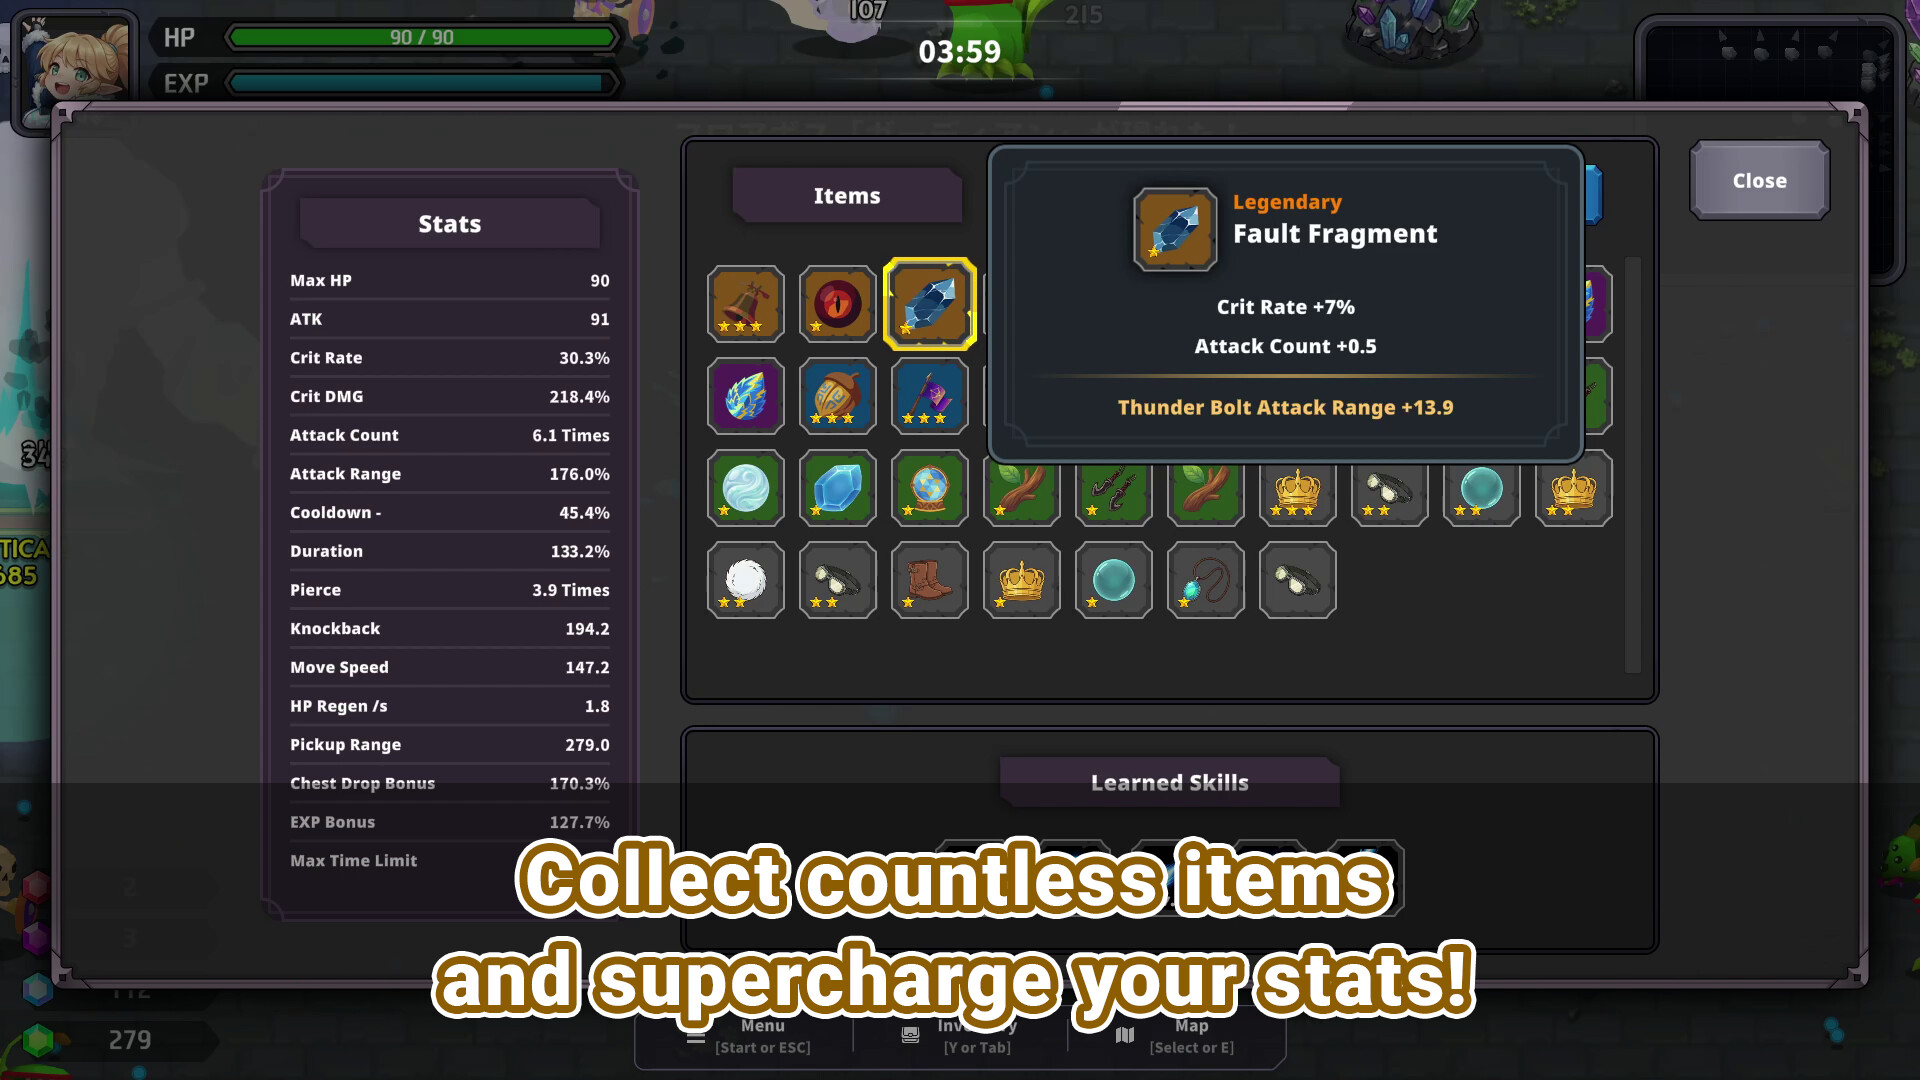Open the Items tab header

coord(847,195)
